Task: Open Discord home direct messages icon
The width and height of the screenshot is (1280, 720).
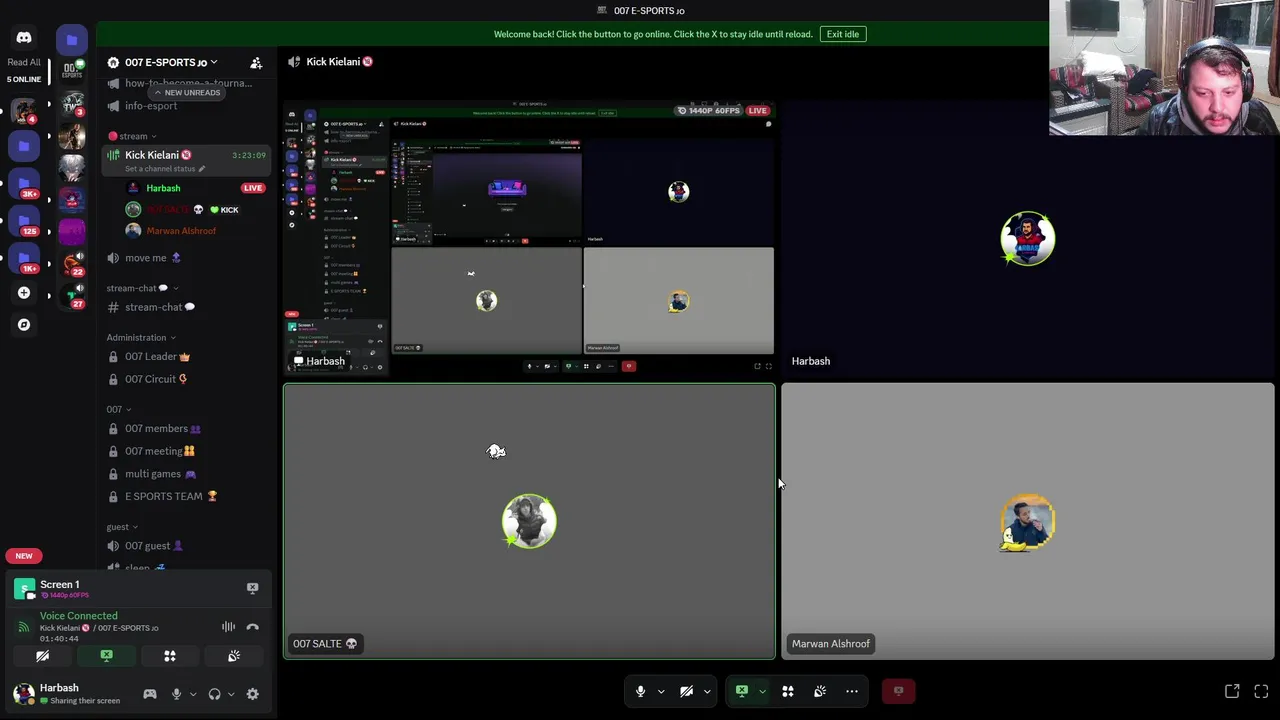Action: click(x=24, y=38)
